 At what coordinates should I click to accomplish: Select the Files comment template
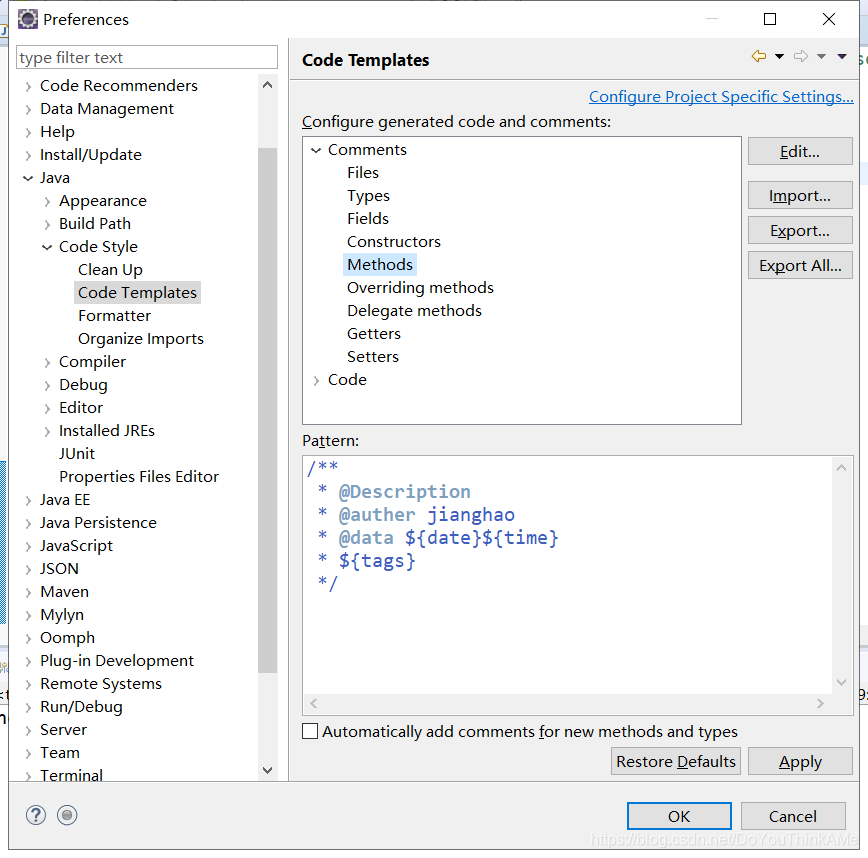pyautogui.click(x=363, y=173)
